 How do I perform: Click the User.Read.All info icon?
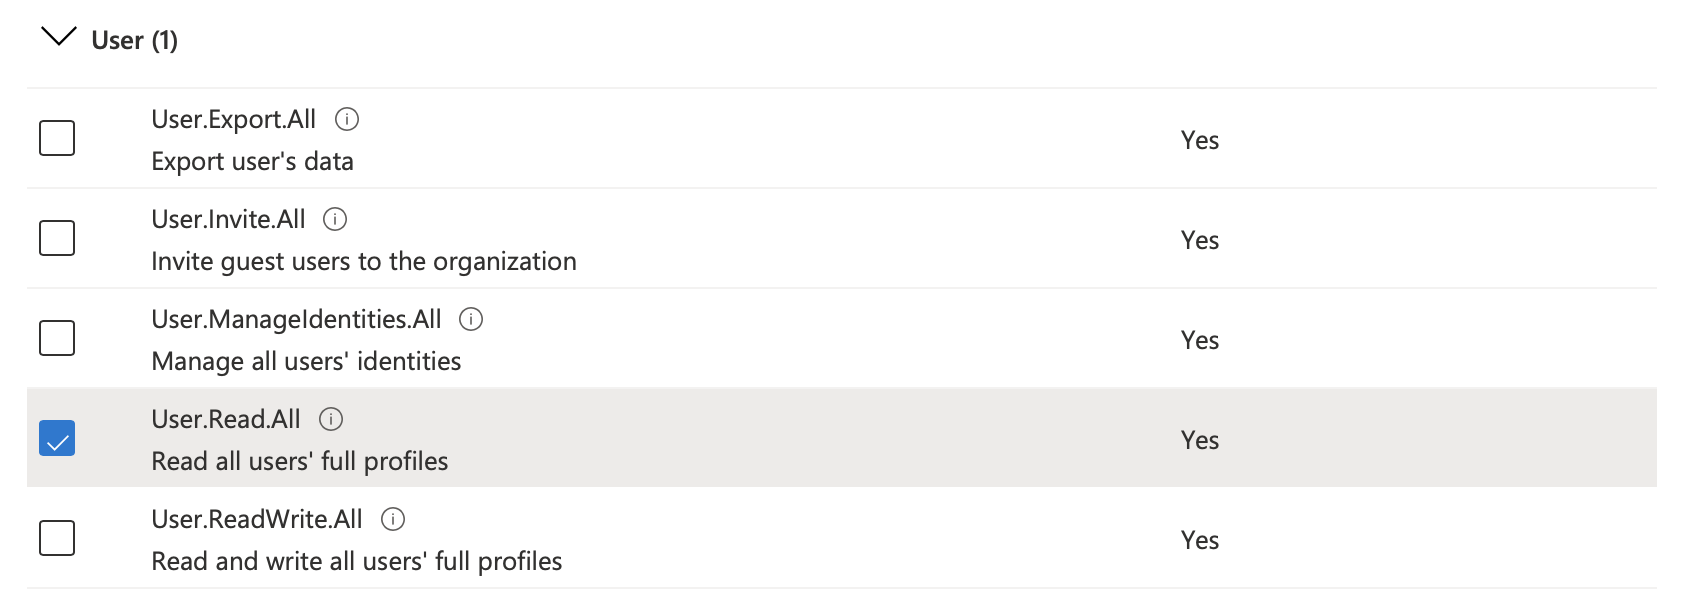point(331,419)
